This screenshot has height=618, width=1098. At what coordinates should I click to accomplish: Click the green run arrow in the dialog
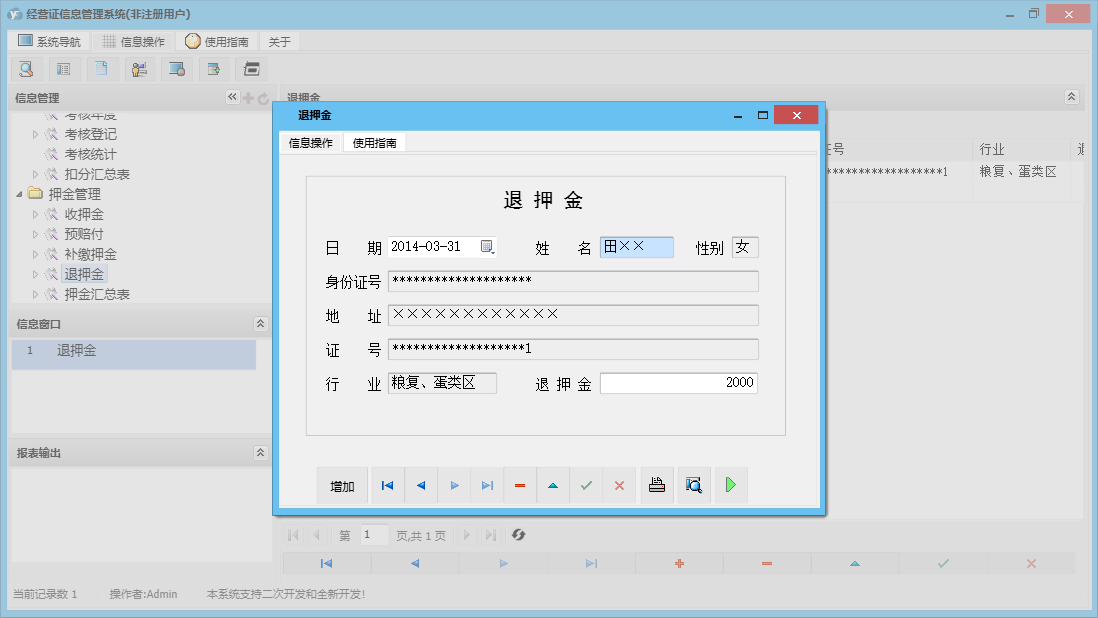coord(731,485)
